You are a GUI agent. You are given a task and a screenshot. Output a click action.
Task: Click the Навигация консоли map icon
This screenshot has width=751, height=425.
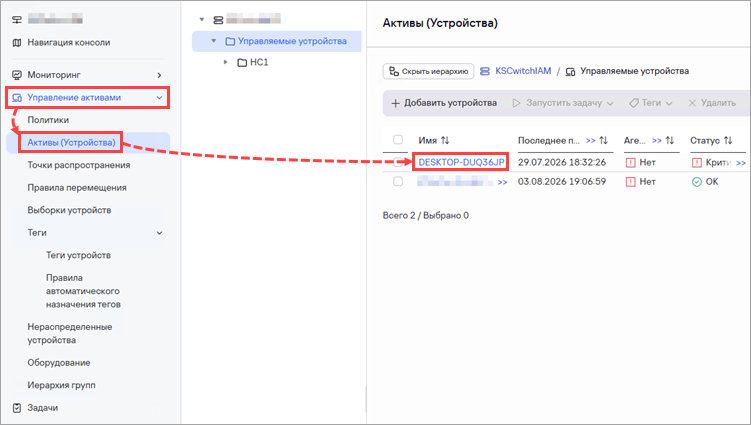[17, 43]
